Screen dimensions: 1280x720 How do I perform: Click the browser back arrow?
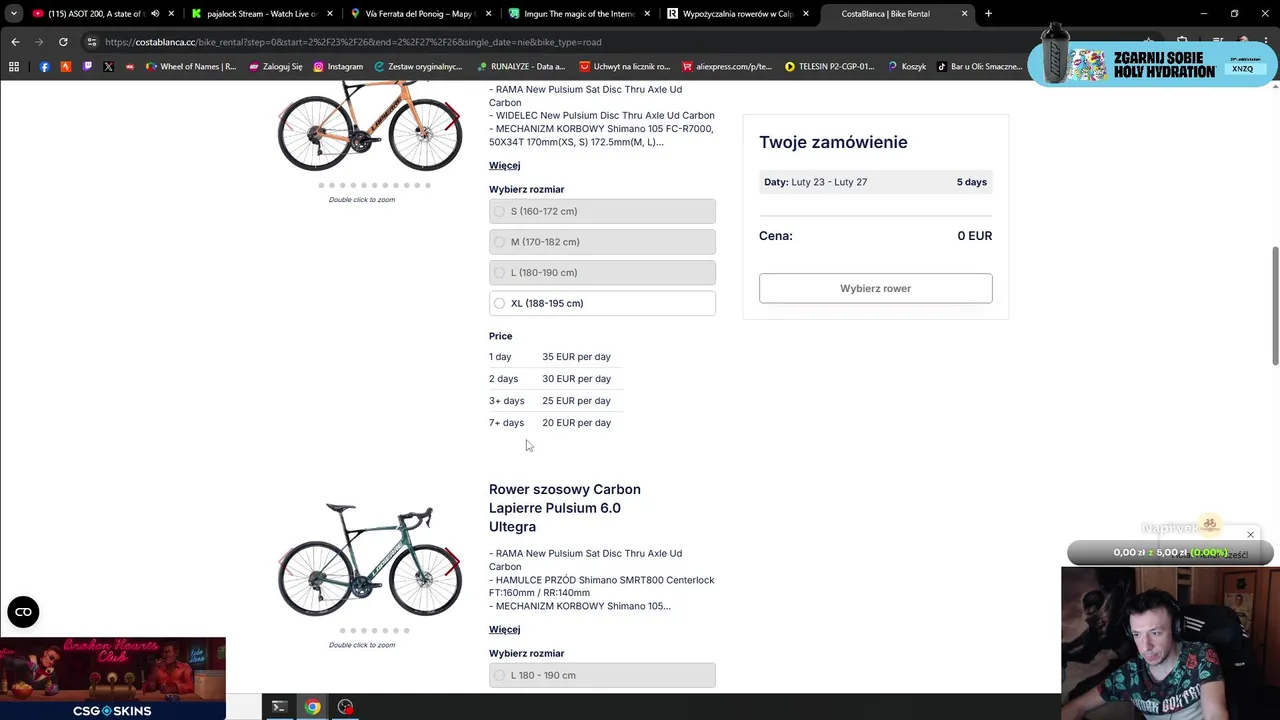(15, 42)
